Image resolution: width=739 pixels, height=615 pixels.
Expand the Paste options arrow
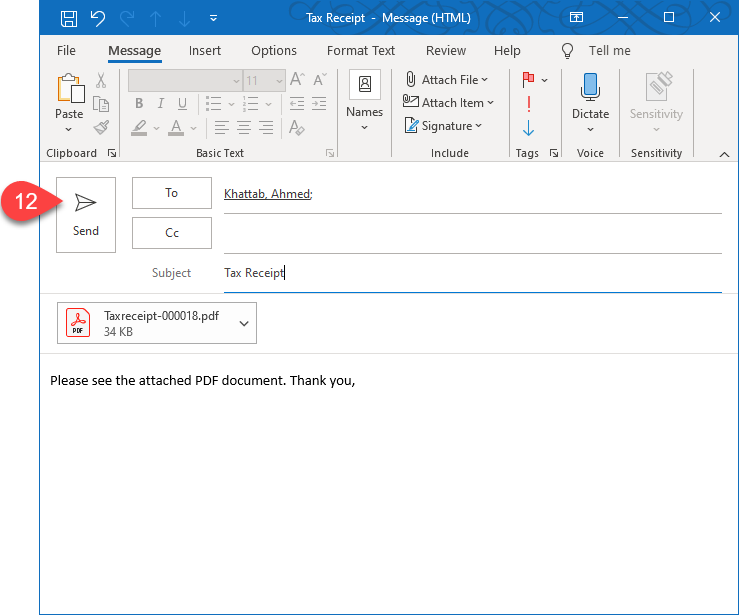[69, 129]
